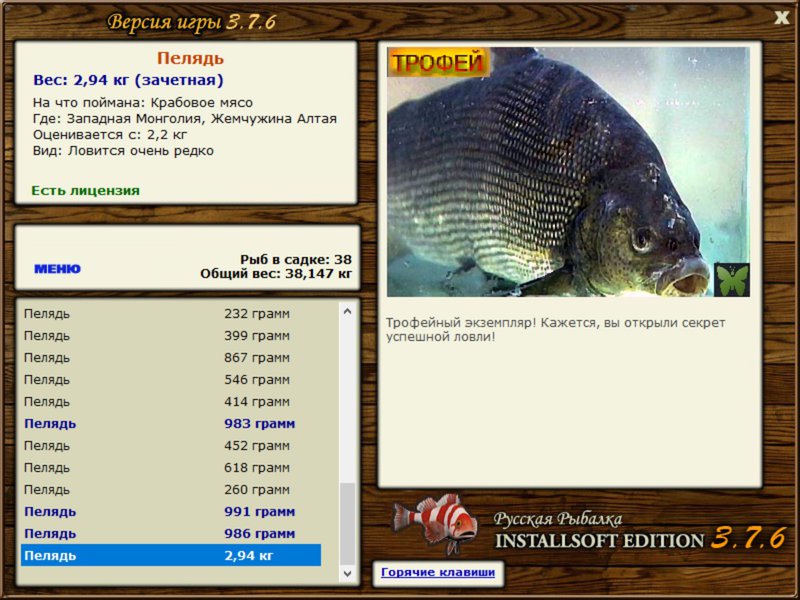The height and width of the screenshot is (600, 800).
Task: Select the Пелядь 232 грамм entry
Action: pyautogui.click(x=171, y=314)
